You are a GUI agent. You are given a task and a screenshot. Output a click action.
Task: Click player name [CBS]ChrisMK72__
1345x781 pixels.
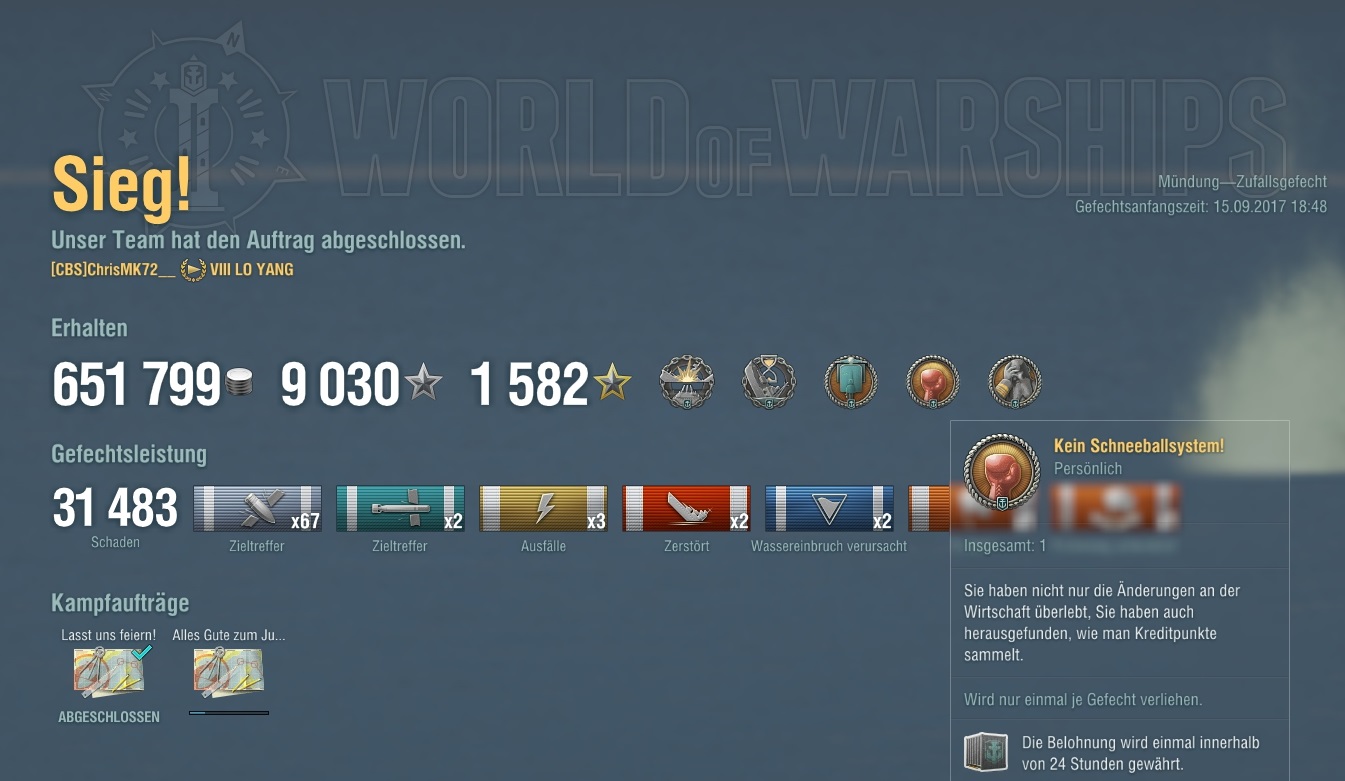[113, 270]
